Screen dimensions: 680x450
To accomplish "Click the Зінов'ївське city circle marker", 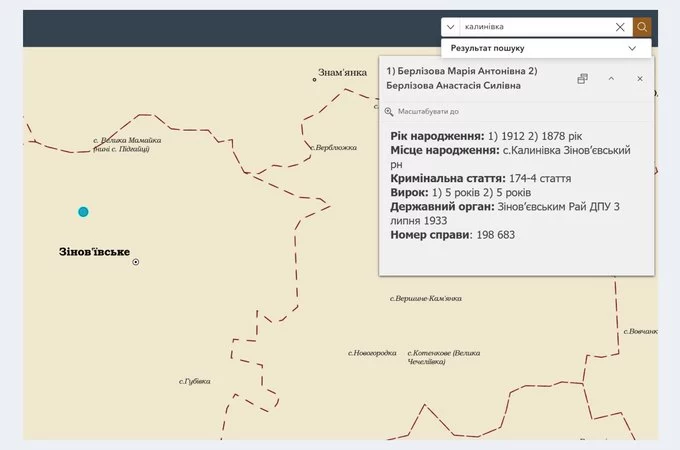I will click(x=136, y=262).
